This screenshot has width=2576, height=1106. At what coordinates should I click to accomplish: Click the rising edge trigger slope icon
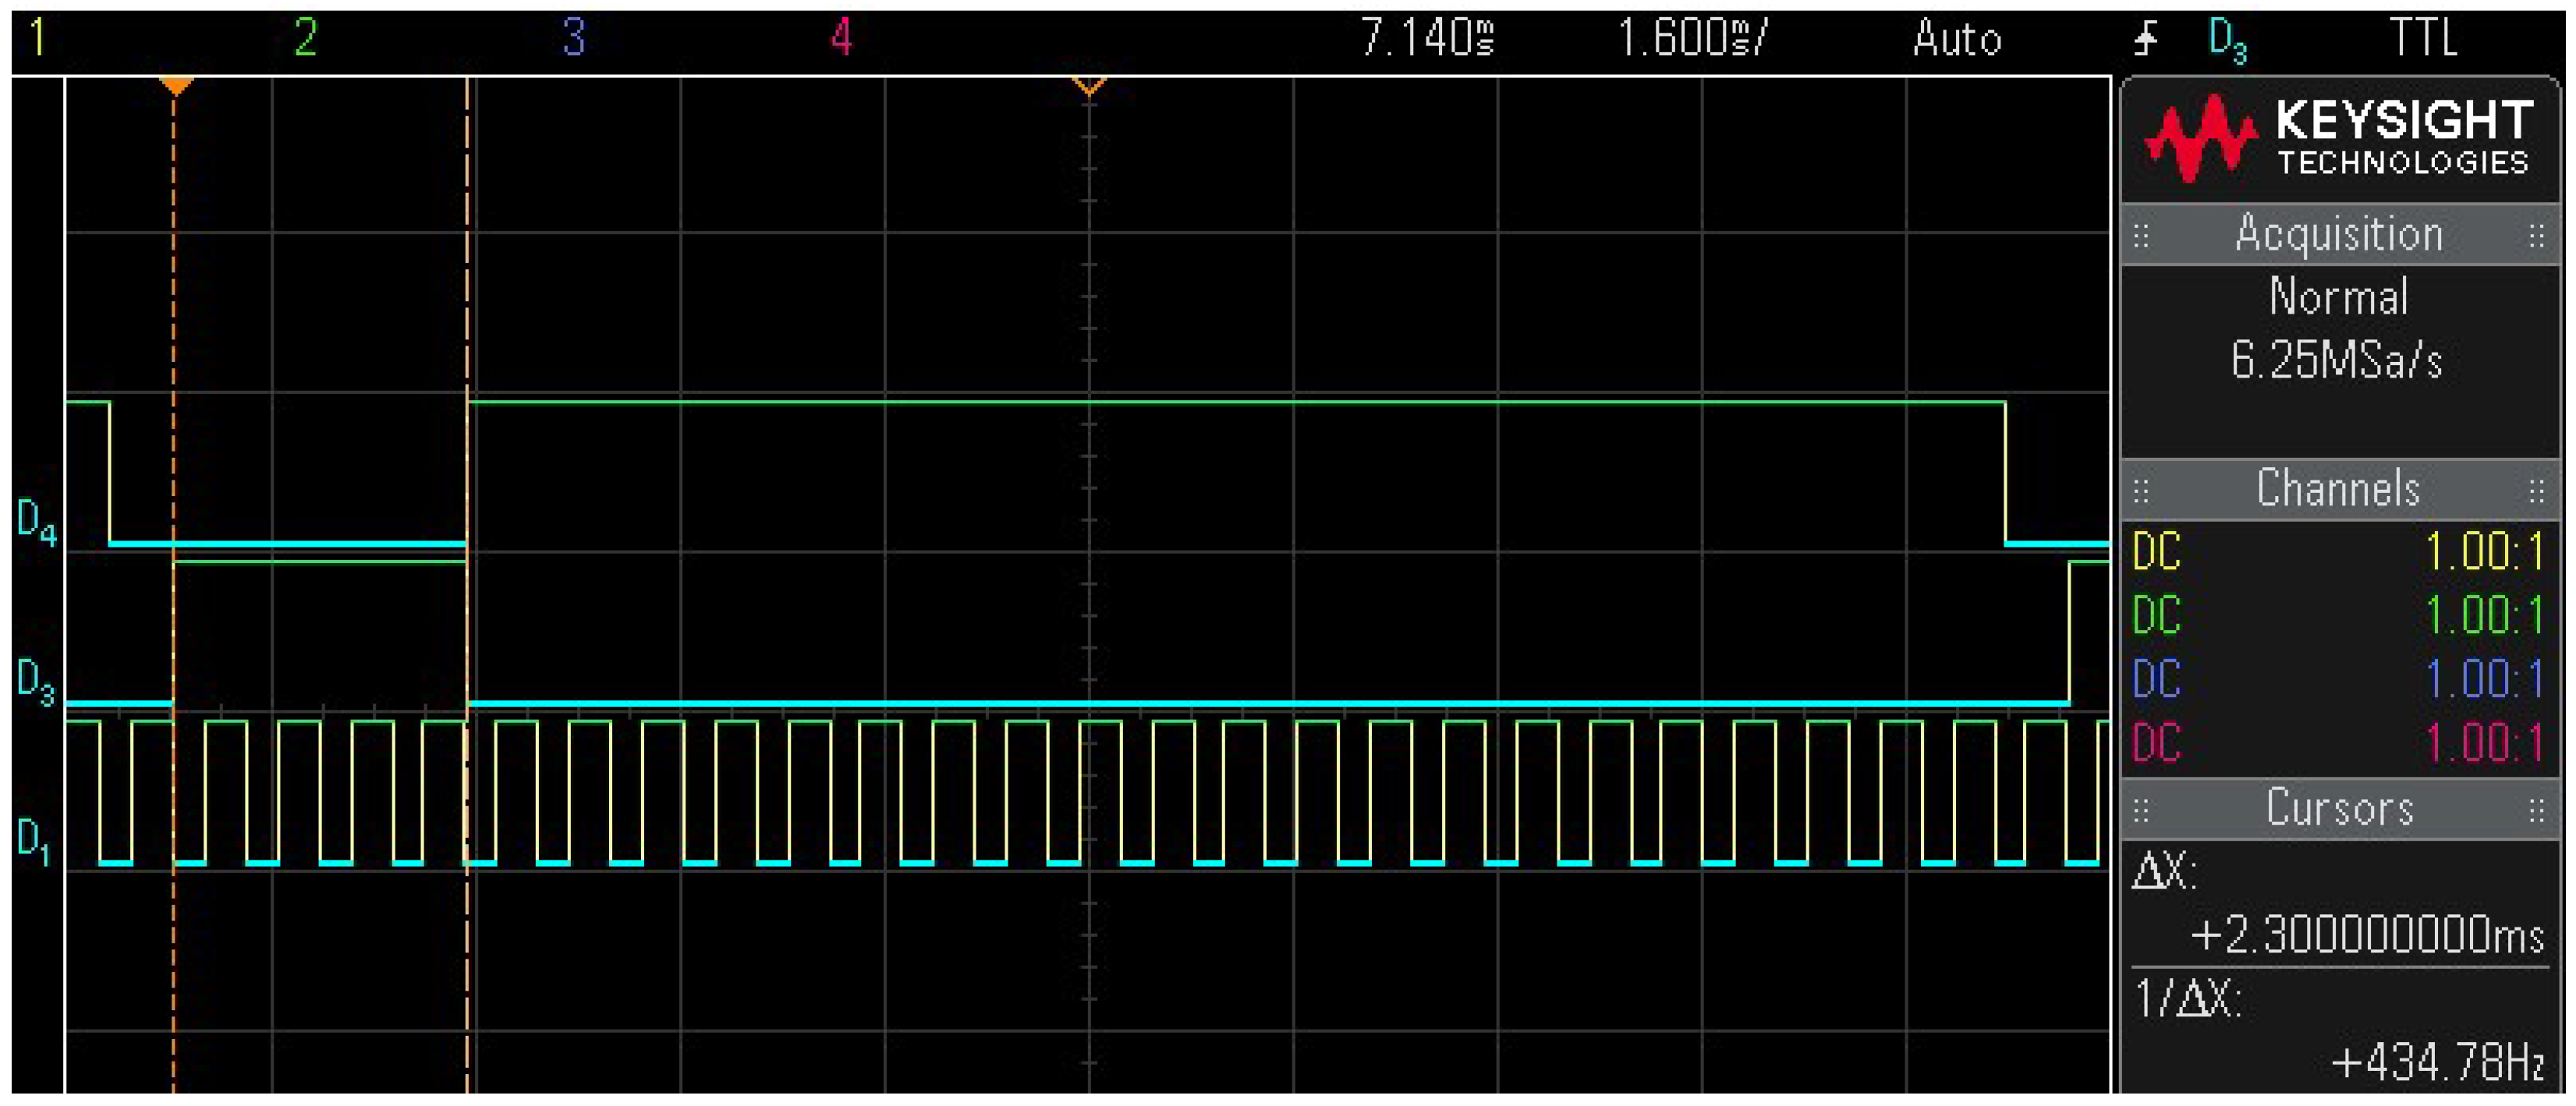pos(2146,40)
